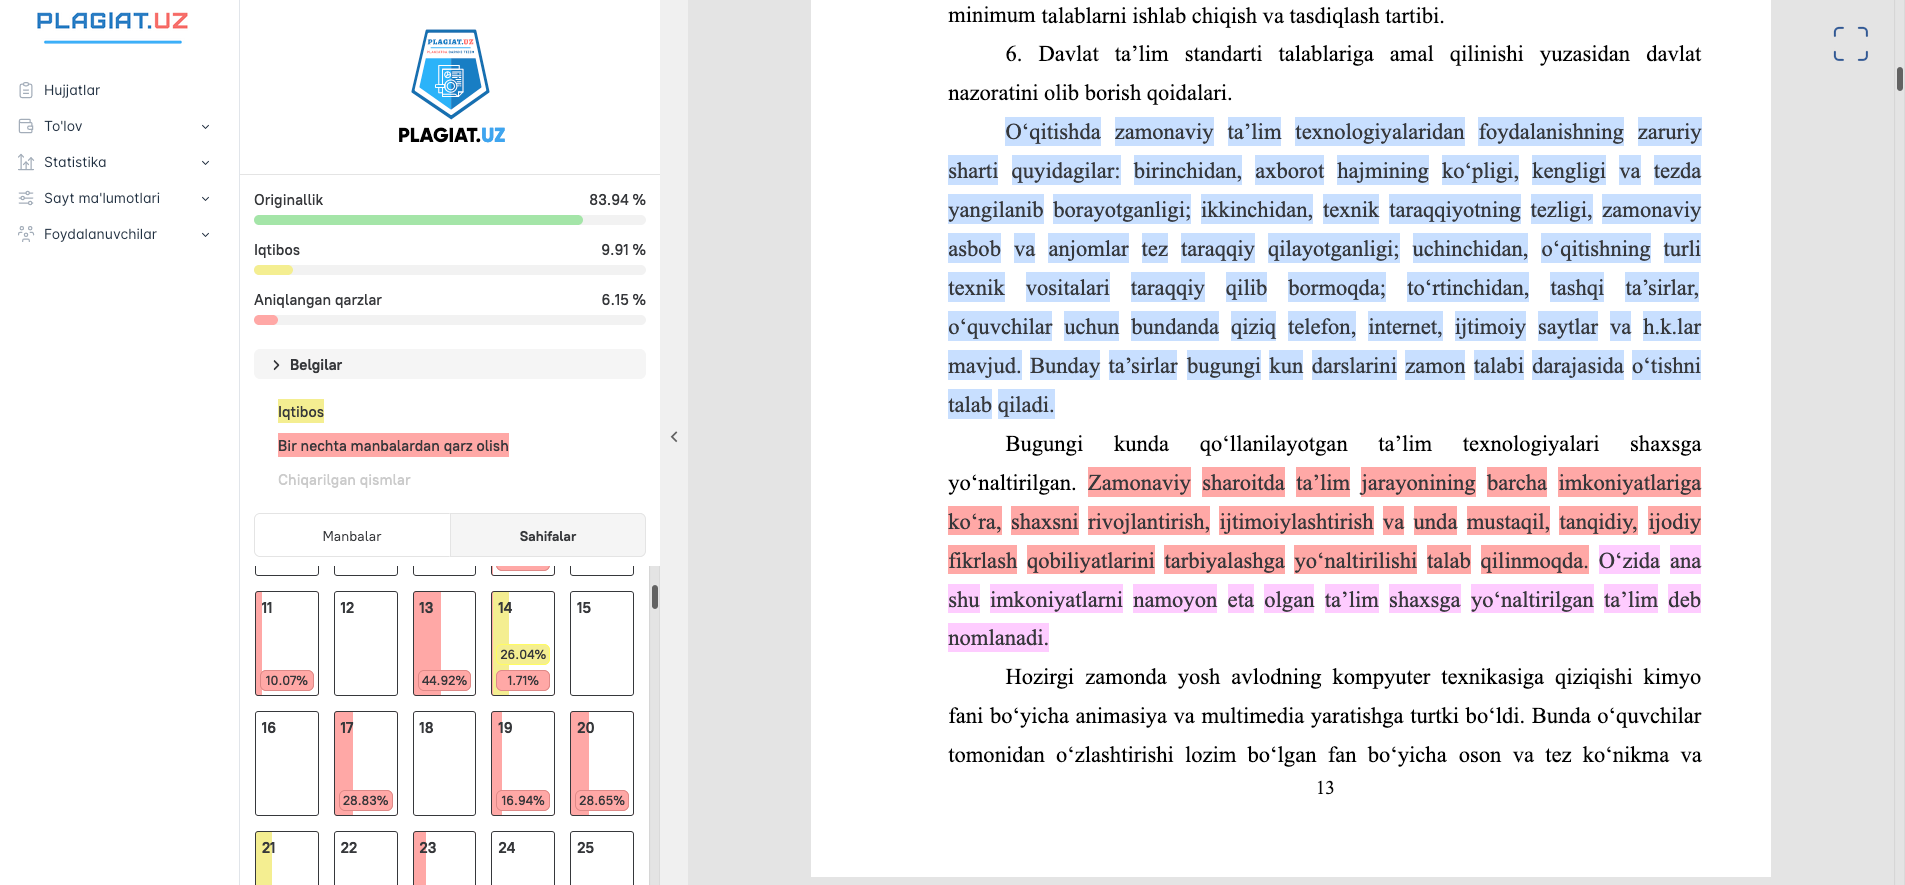Image resolution: width=1905 pixels, height=885 pixels.
Task: Expand the To'lov menu chevron
Action: tap(205, 126)
